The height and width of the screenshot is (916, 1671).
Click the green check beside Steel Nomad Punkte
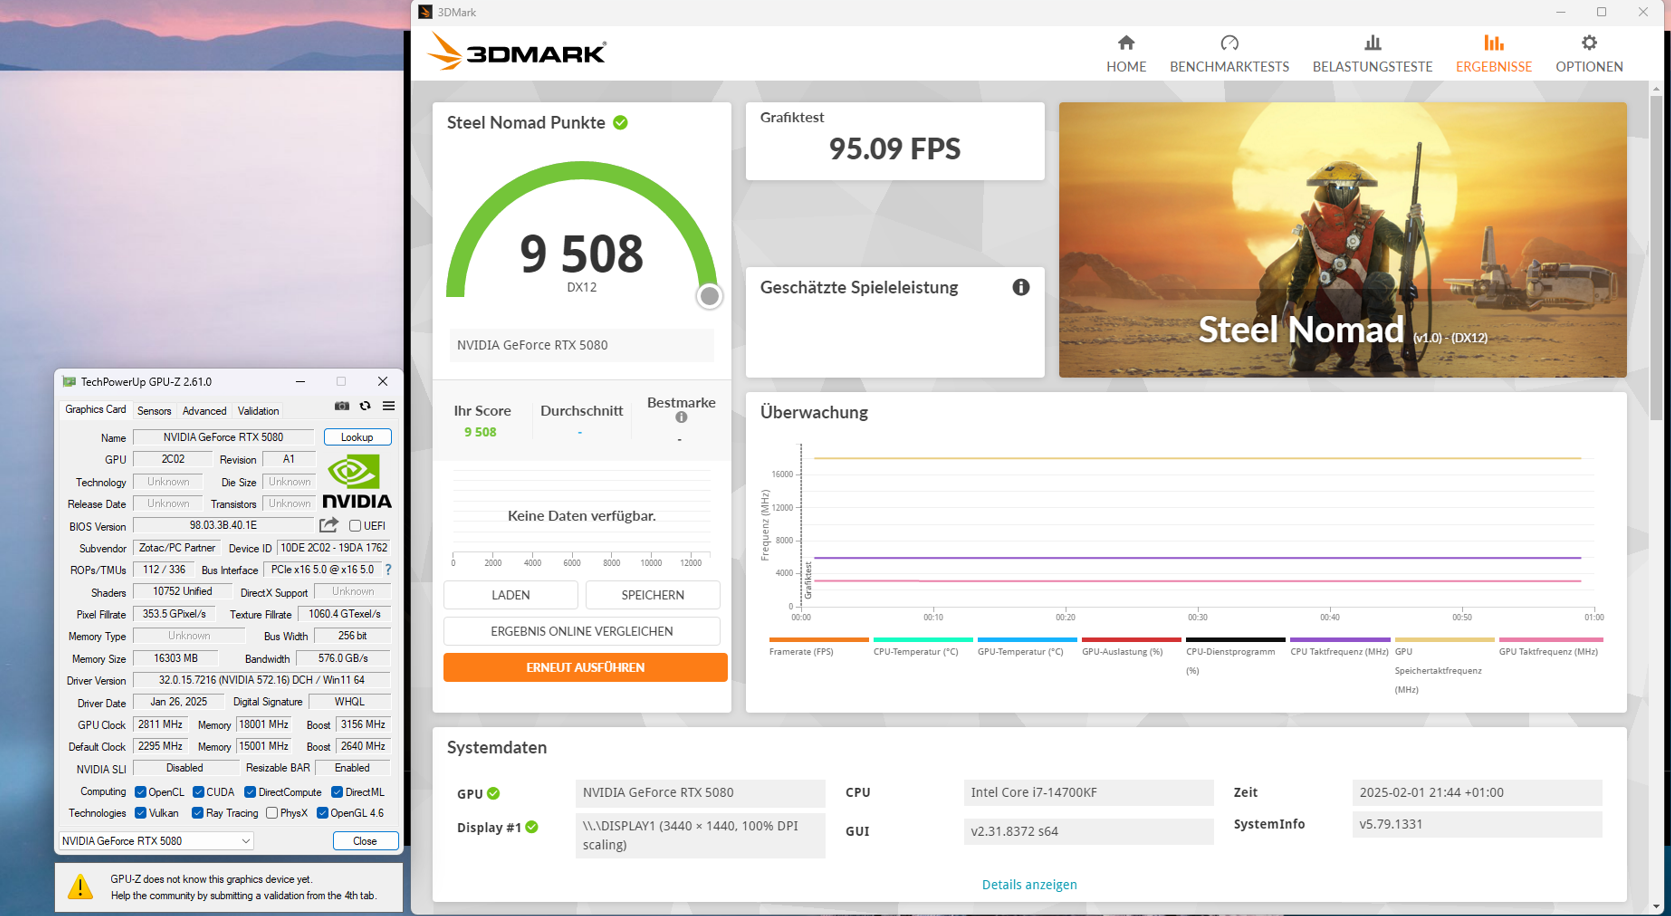(621, 122)
